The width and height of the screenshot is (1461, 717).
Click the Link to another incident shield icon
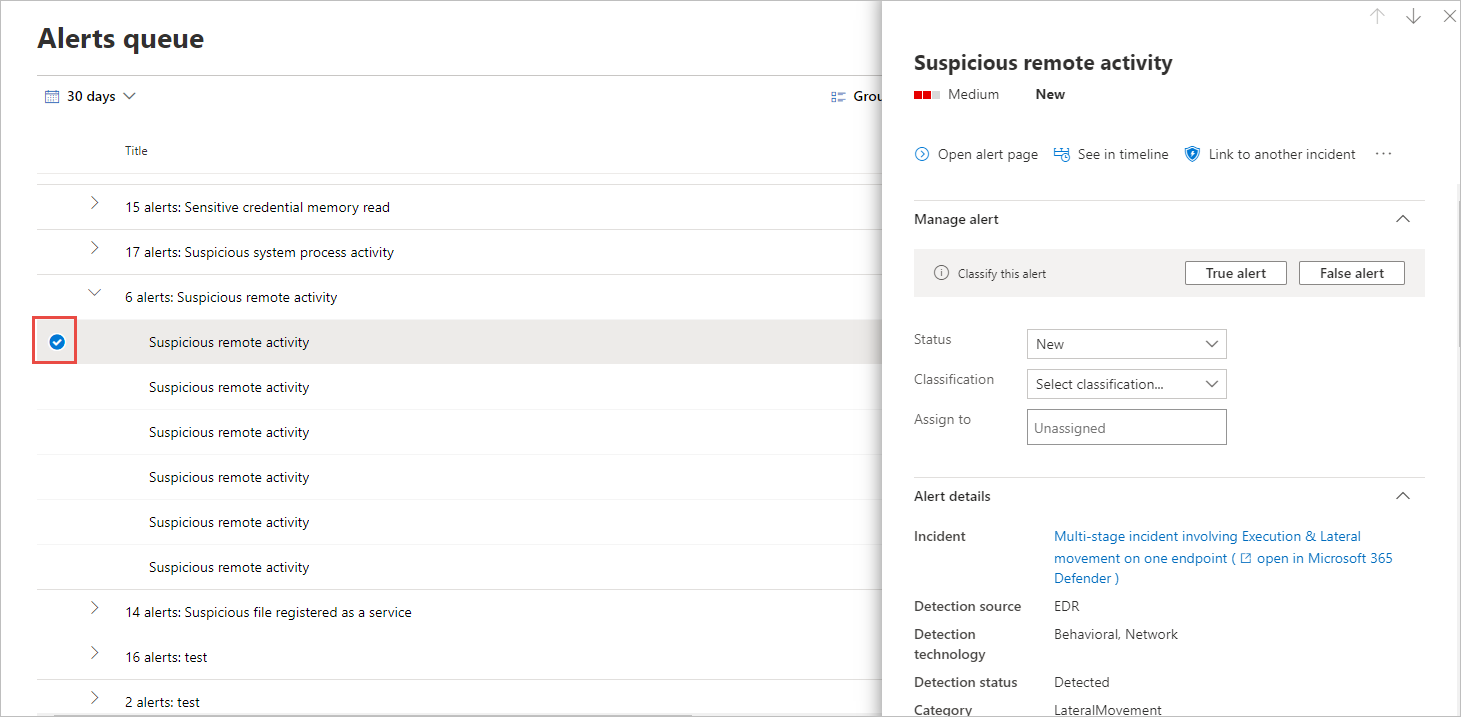(1192, 154)
